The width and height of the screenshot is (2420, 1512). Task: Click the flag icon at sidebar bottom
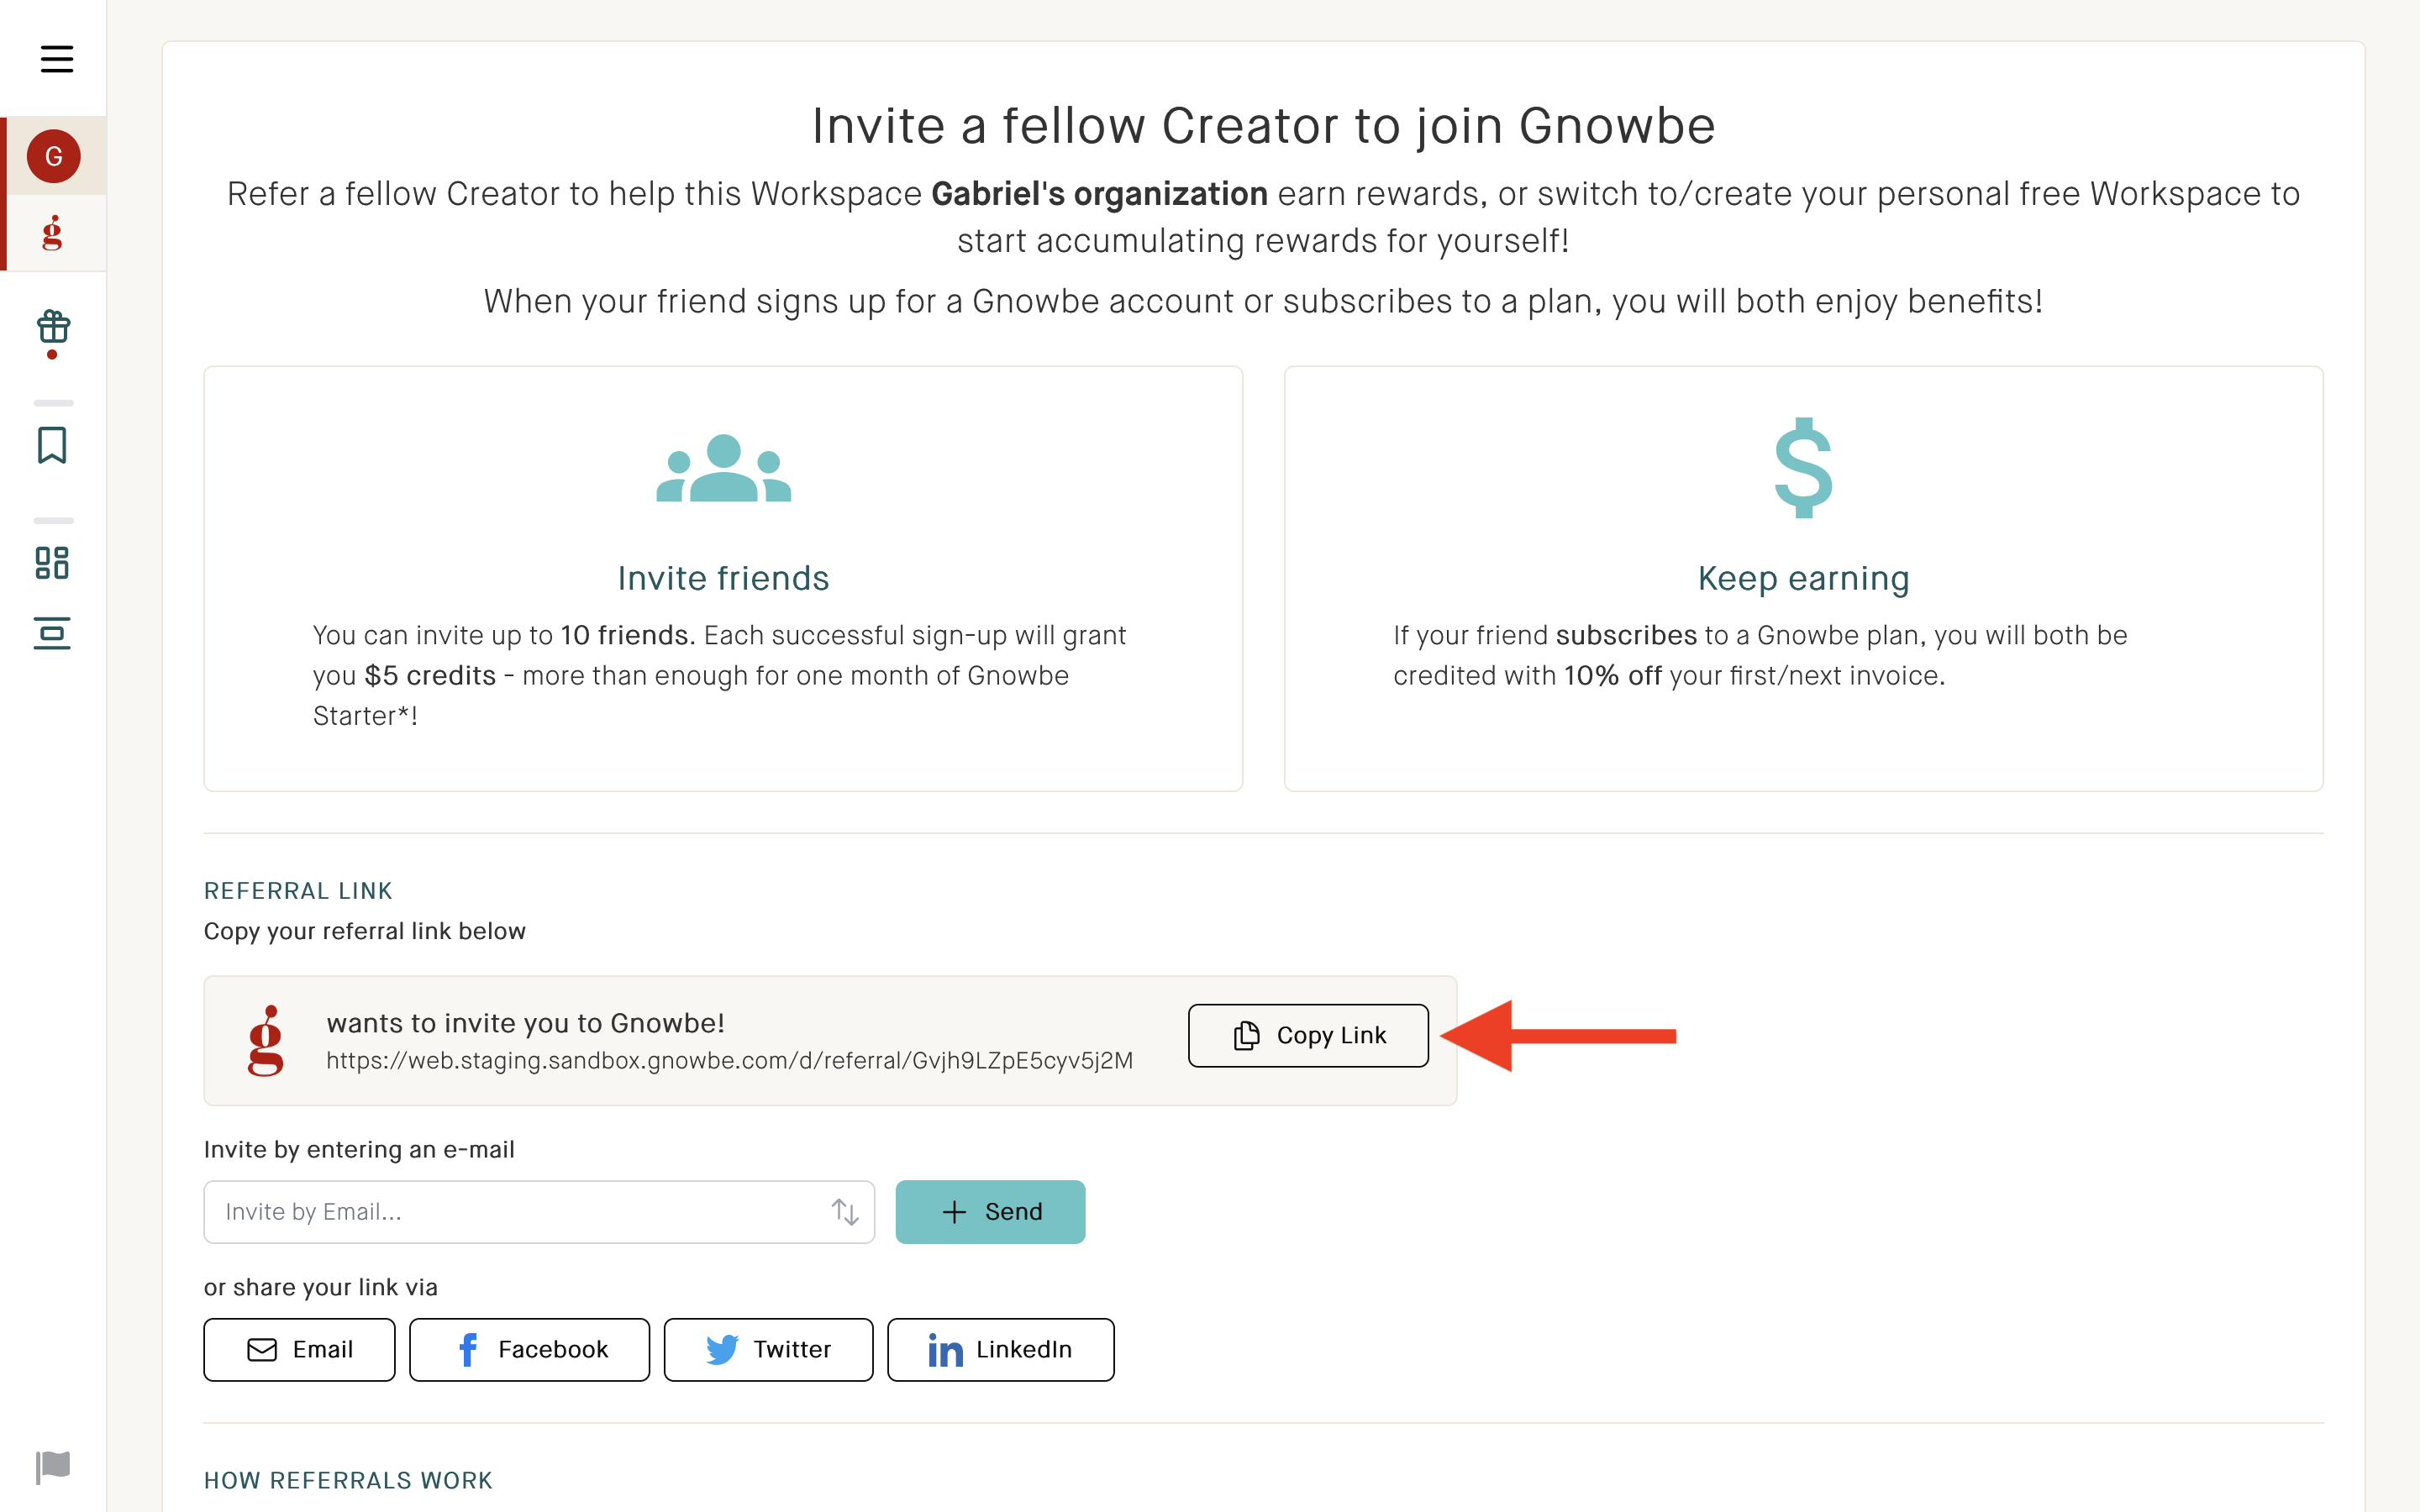coord(53,1466)
